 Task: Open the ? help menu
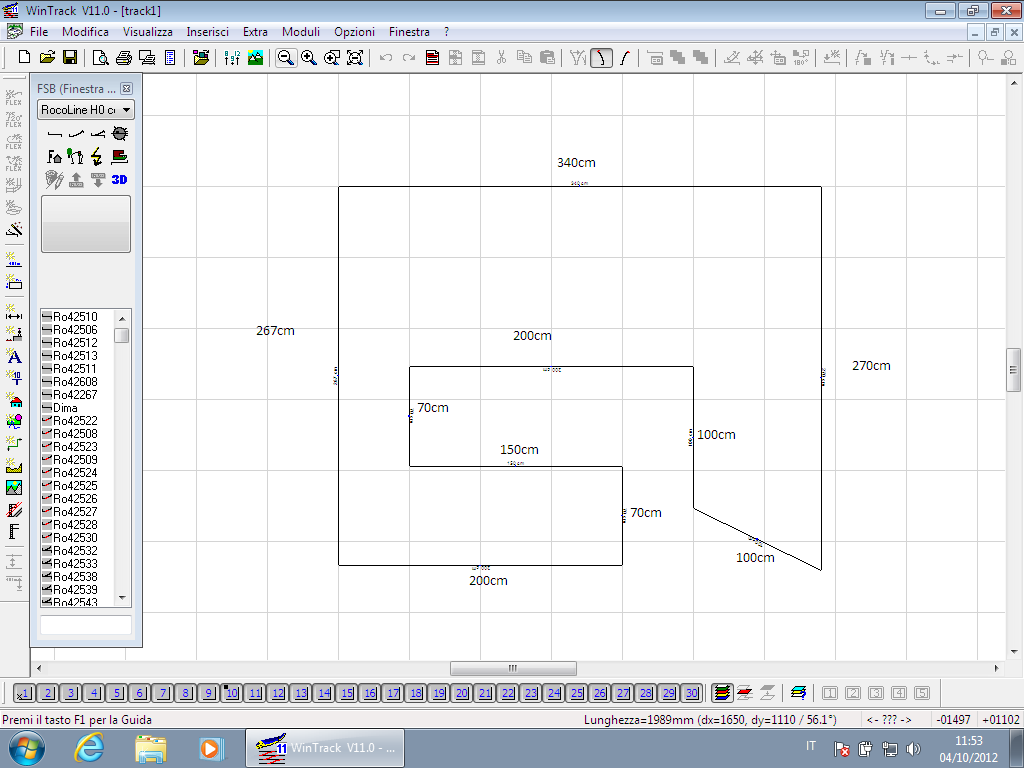(447, 31)
